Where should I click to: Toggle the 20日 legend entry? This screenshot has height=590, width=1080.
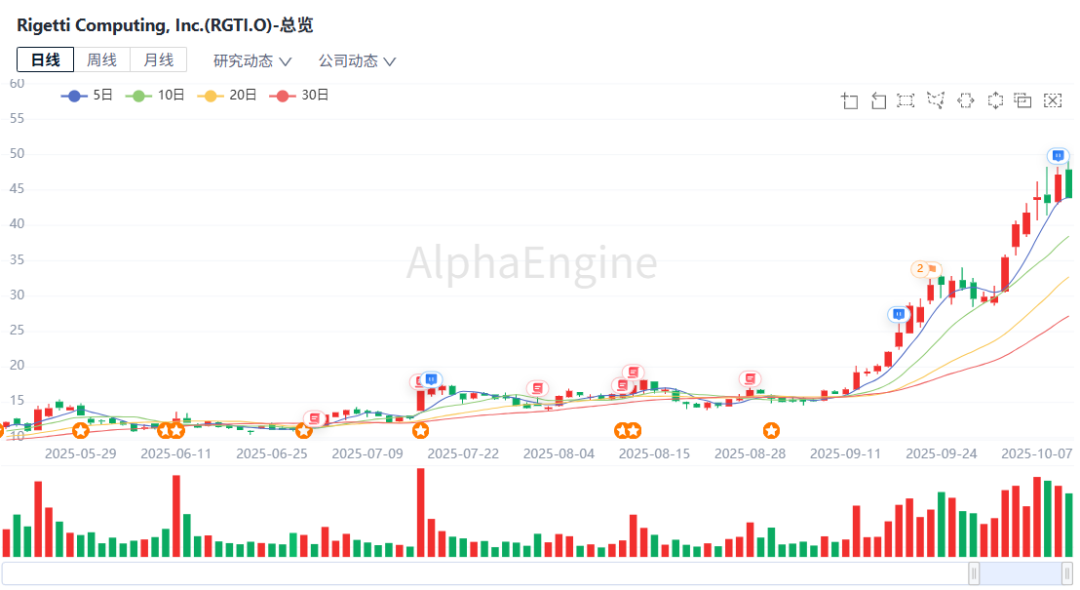pos(229,95)
